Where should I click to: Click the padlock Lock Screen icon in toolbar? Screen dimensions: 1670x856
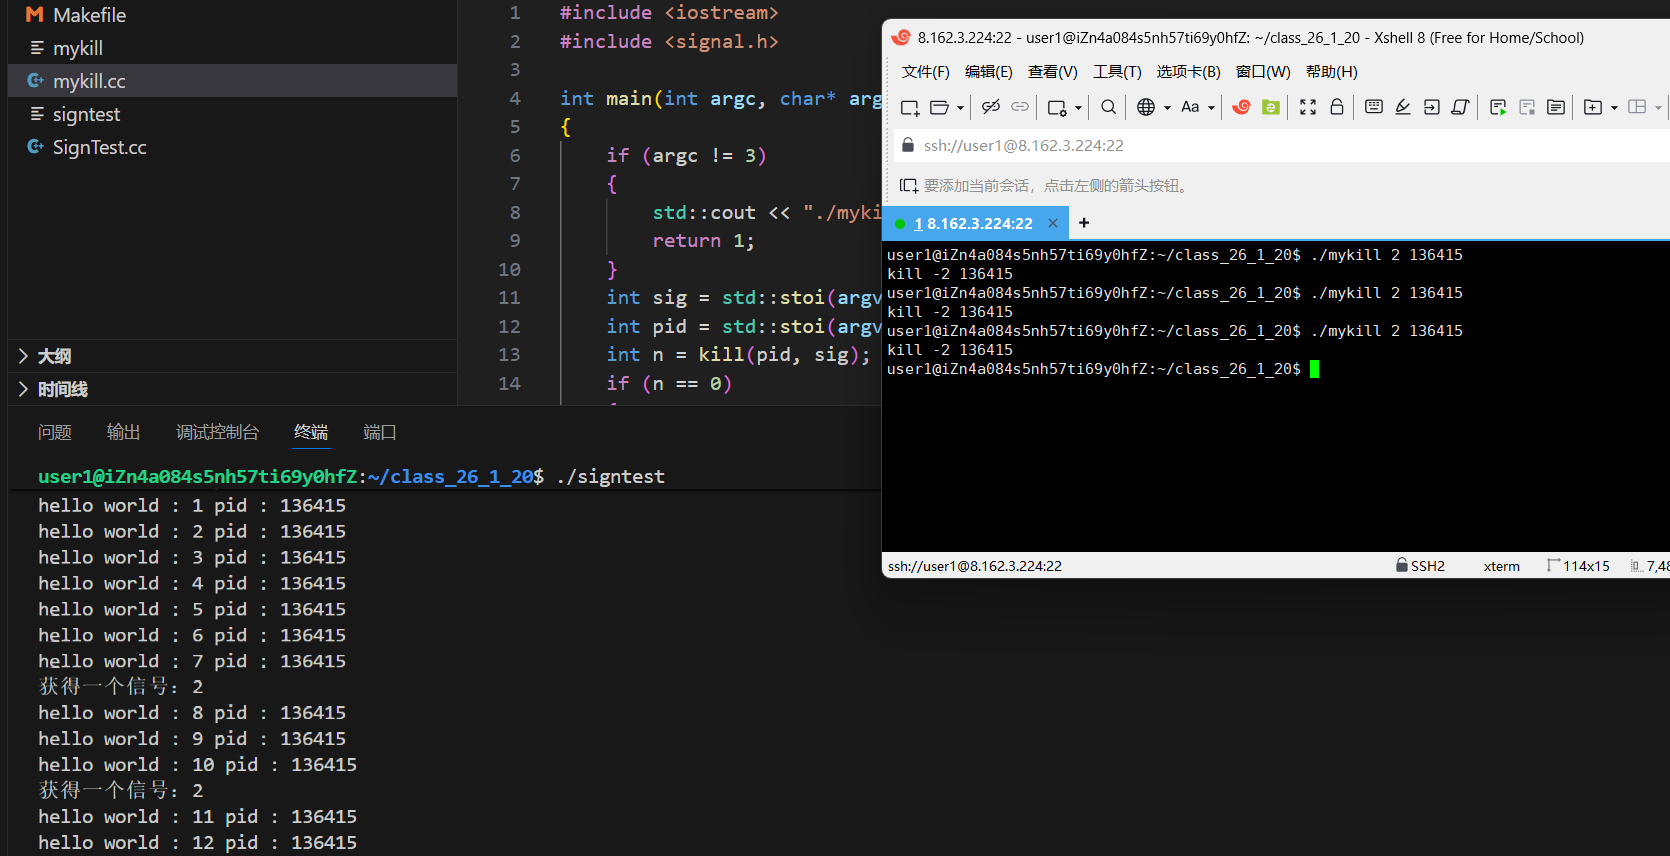1337,107
